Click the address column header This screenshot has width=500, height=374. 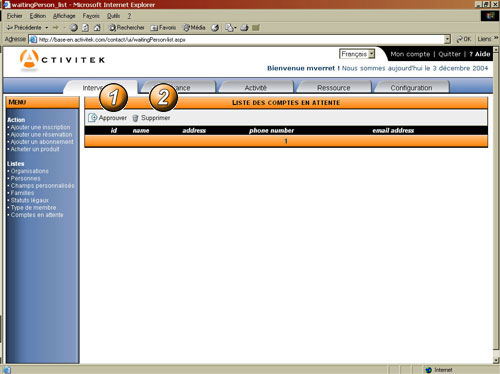point(194,130)
